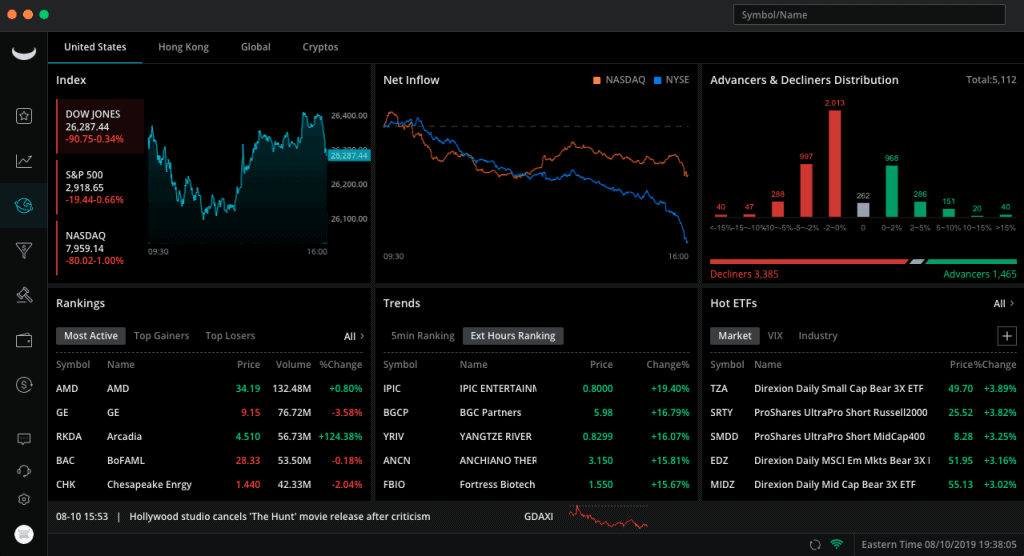Open the headset support icon in sidebar

[x=24, y=470]
